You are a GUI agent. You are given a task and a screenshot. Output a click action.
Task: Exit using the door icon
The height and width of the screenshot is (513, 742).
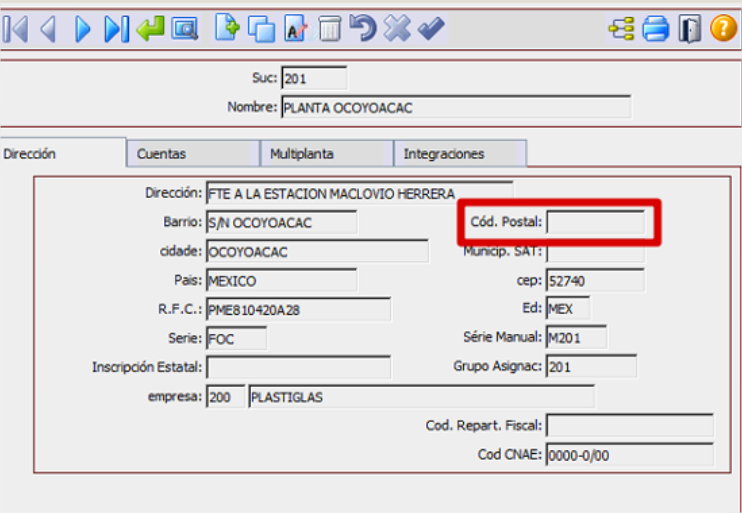point(689,28)
